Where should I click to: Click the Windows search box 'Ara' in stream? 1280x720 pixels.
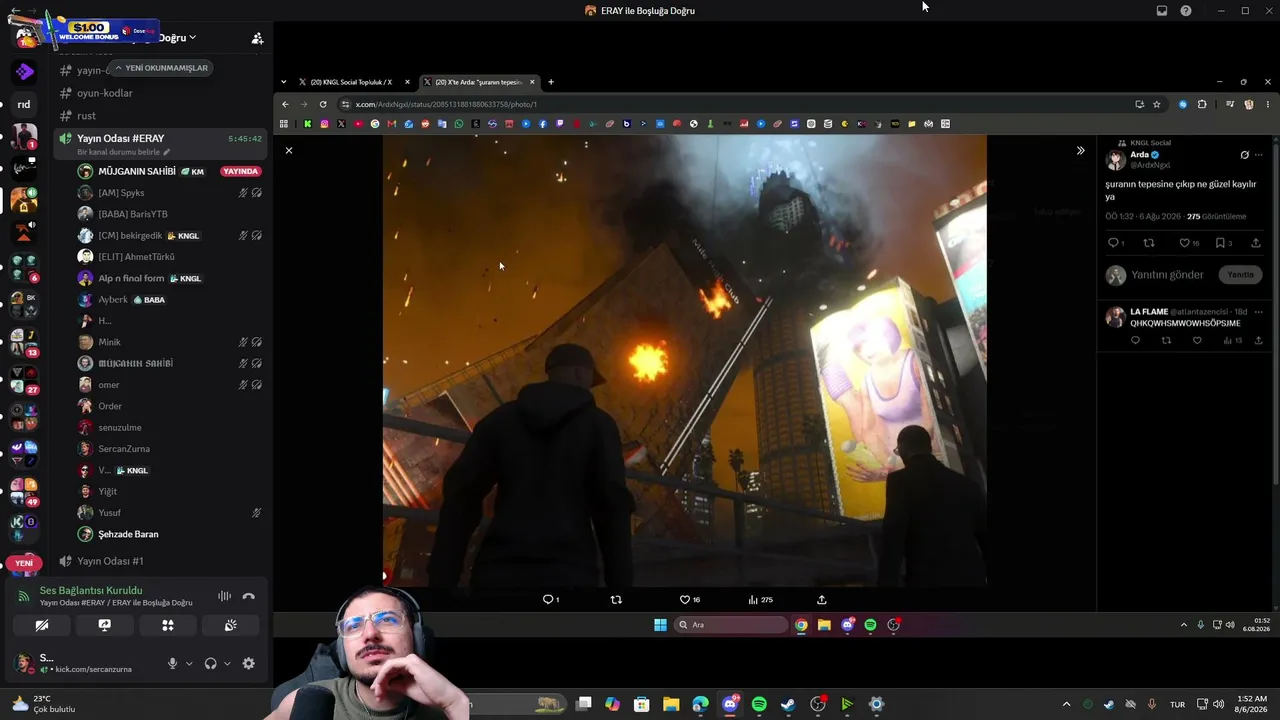point(733,625)
